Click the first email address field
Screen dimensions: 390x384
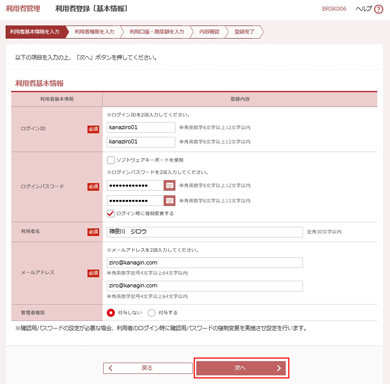coord(205,263)
